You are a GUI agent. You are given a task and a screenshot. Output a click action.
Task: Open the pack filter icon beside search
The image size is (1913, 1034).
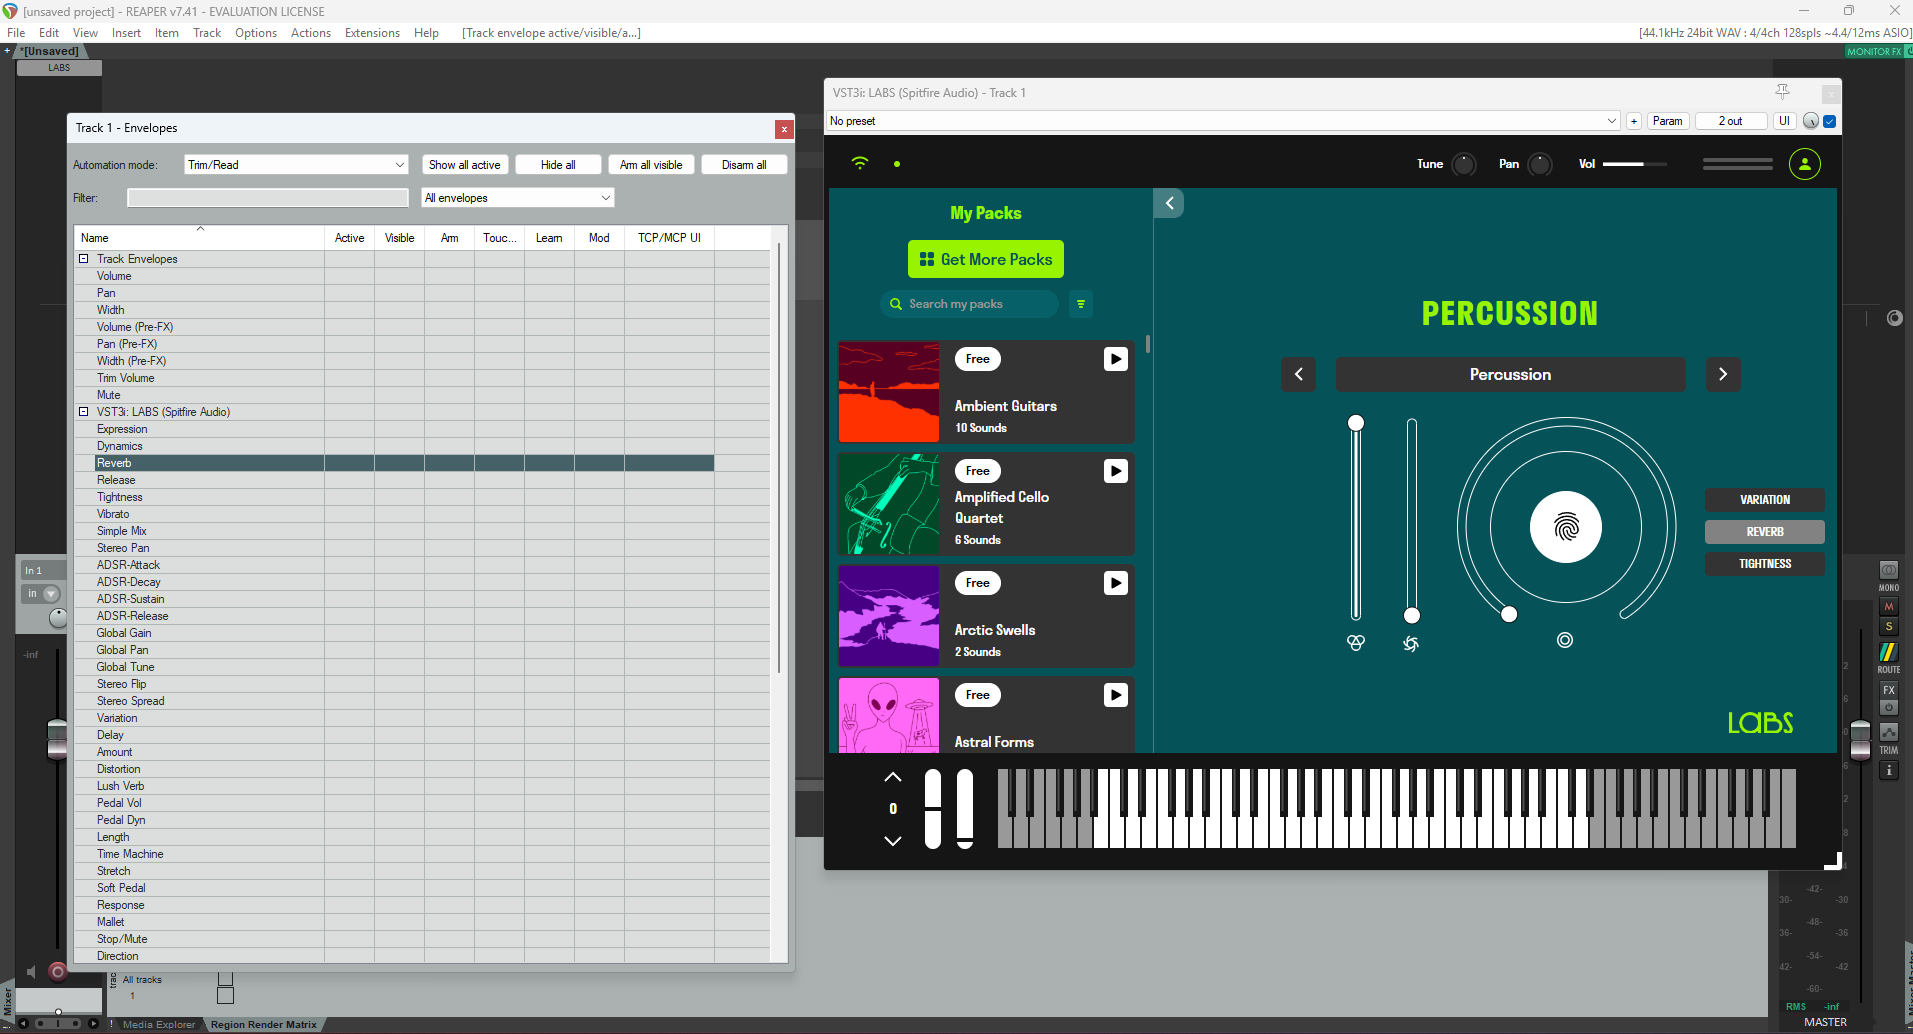1081,304
